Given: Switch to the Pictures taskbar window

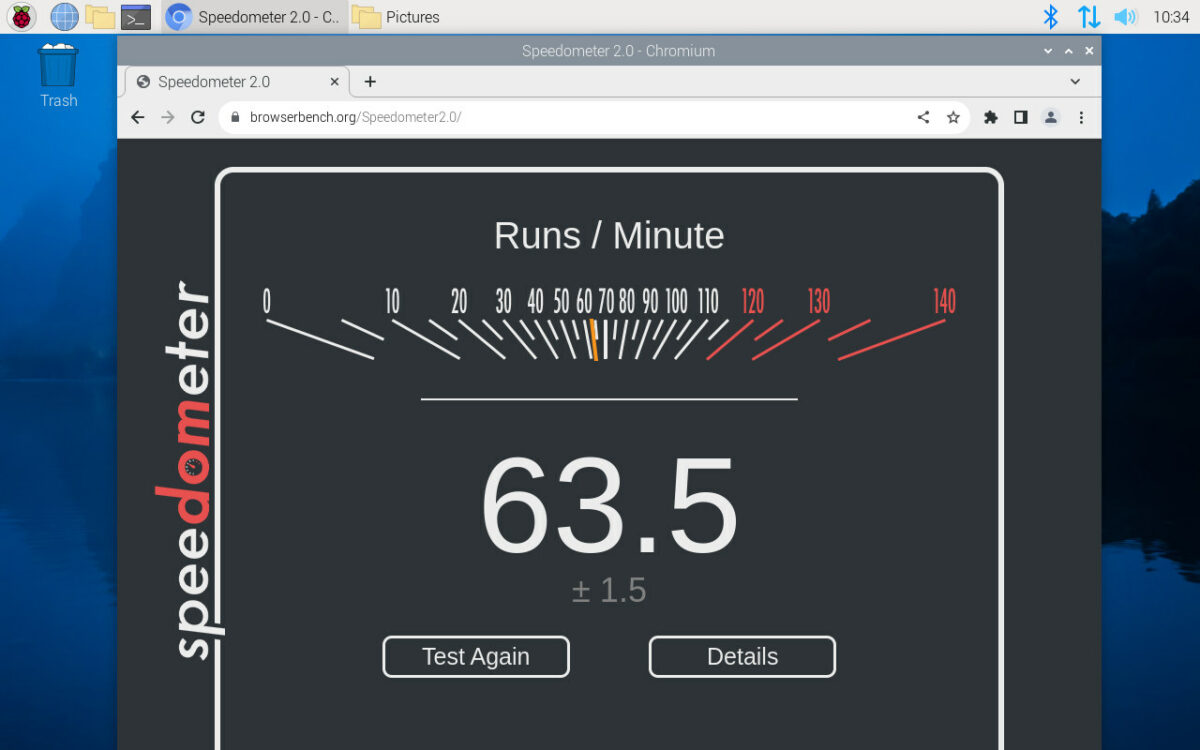Looking at the screenshot, I should pyautogui.click(x=398, y=17).
